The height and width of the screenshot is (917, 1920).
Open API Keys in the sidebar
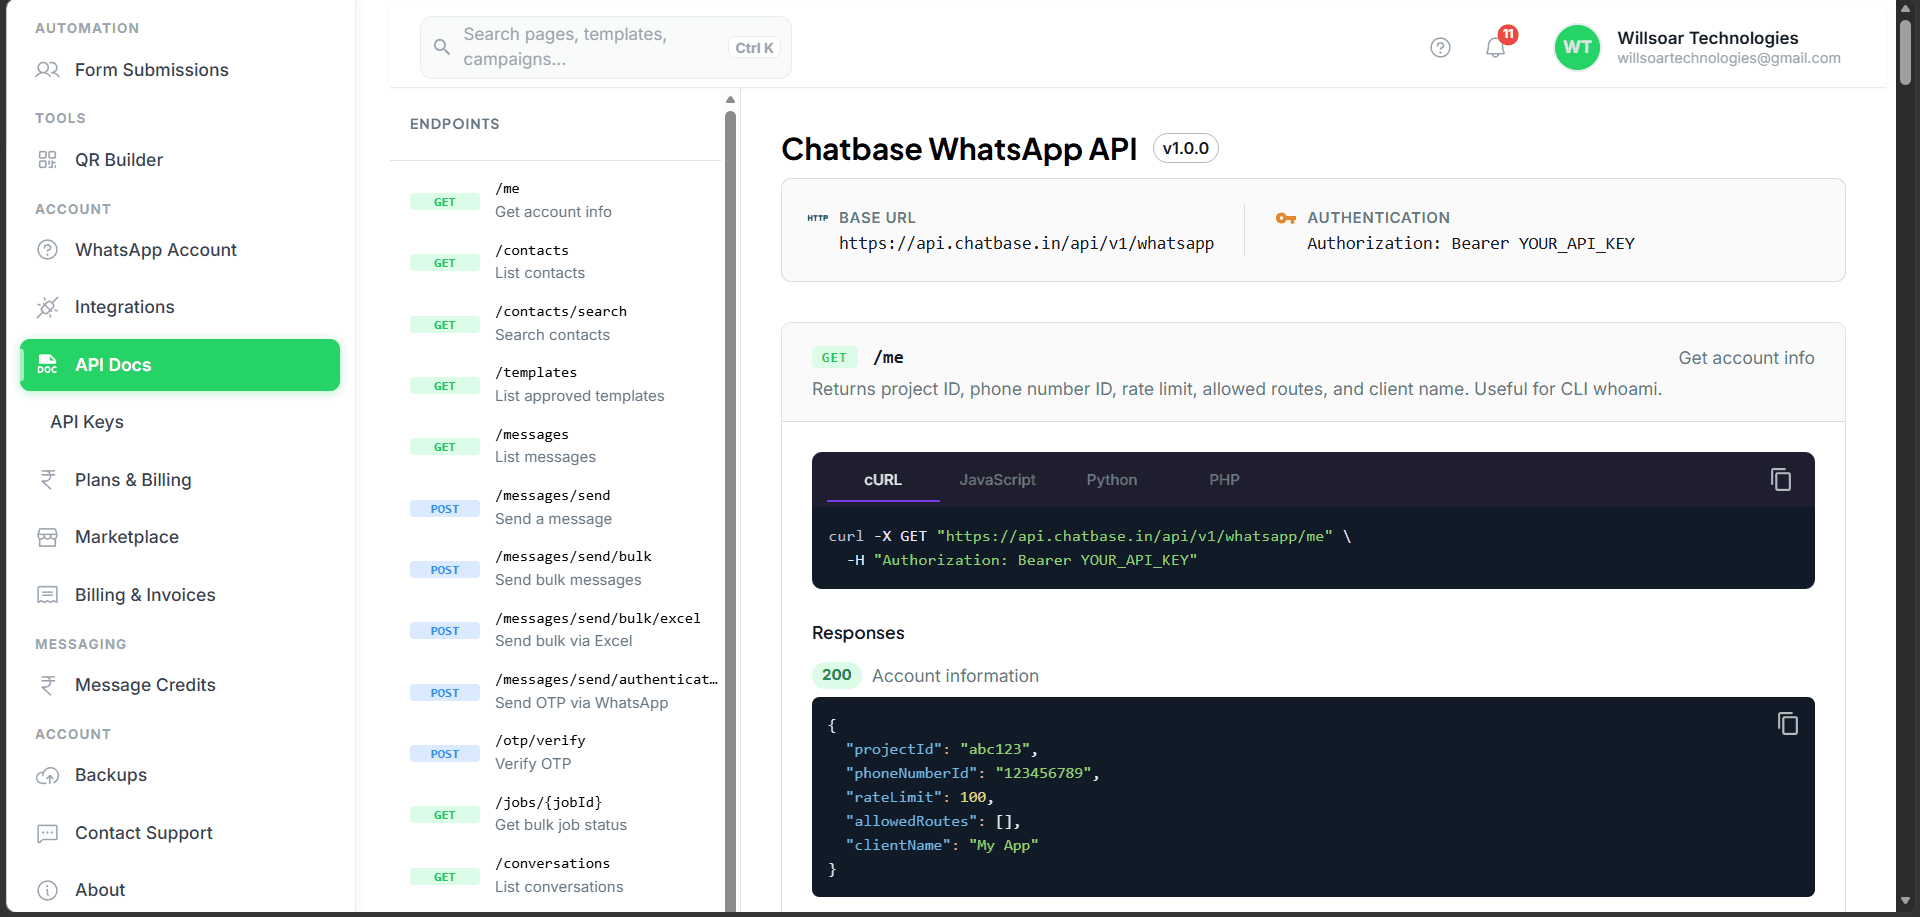pyautogui.click(x=87, y=422)
